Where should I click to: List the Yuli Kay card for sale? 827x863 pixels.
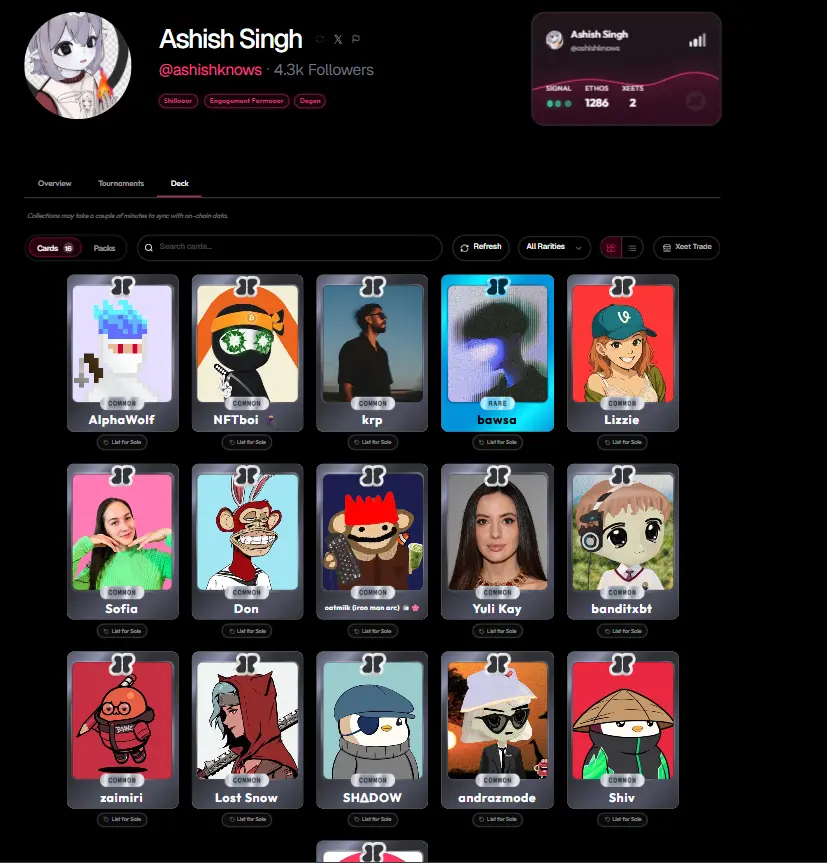pos(497,631)
